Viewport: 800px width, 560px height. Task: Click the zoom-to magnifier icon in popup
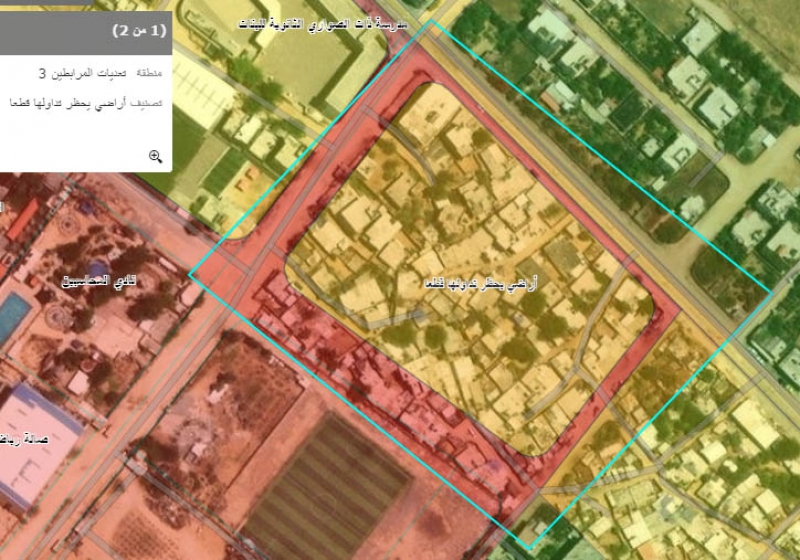[x=155, y=156]
